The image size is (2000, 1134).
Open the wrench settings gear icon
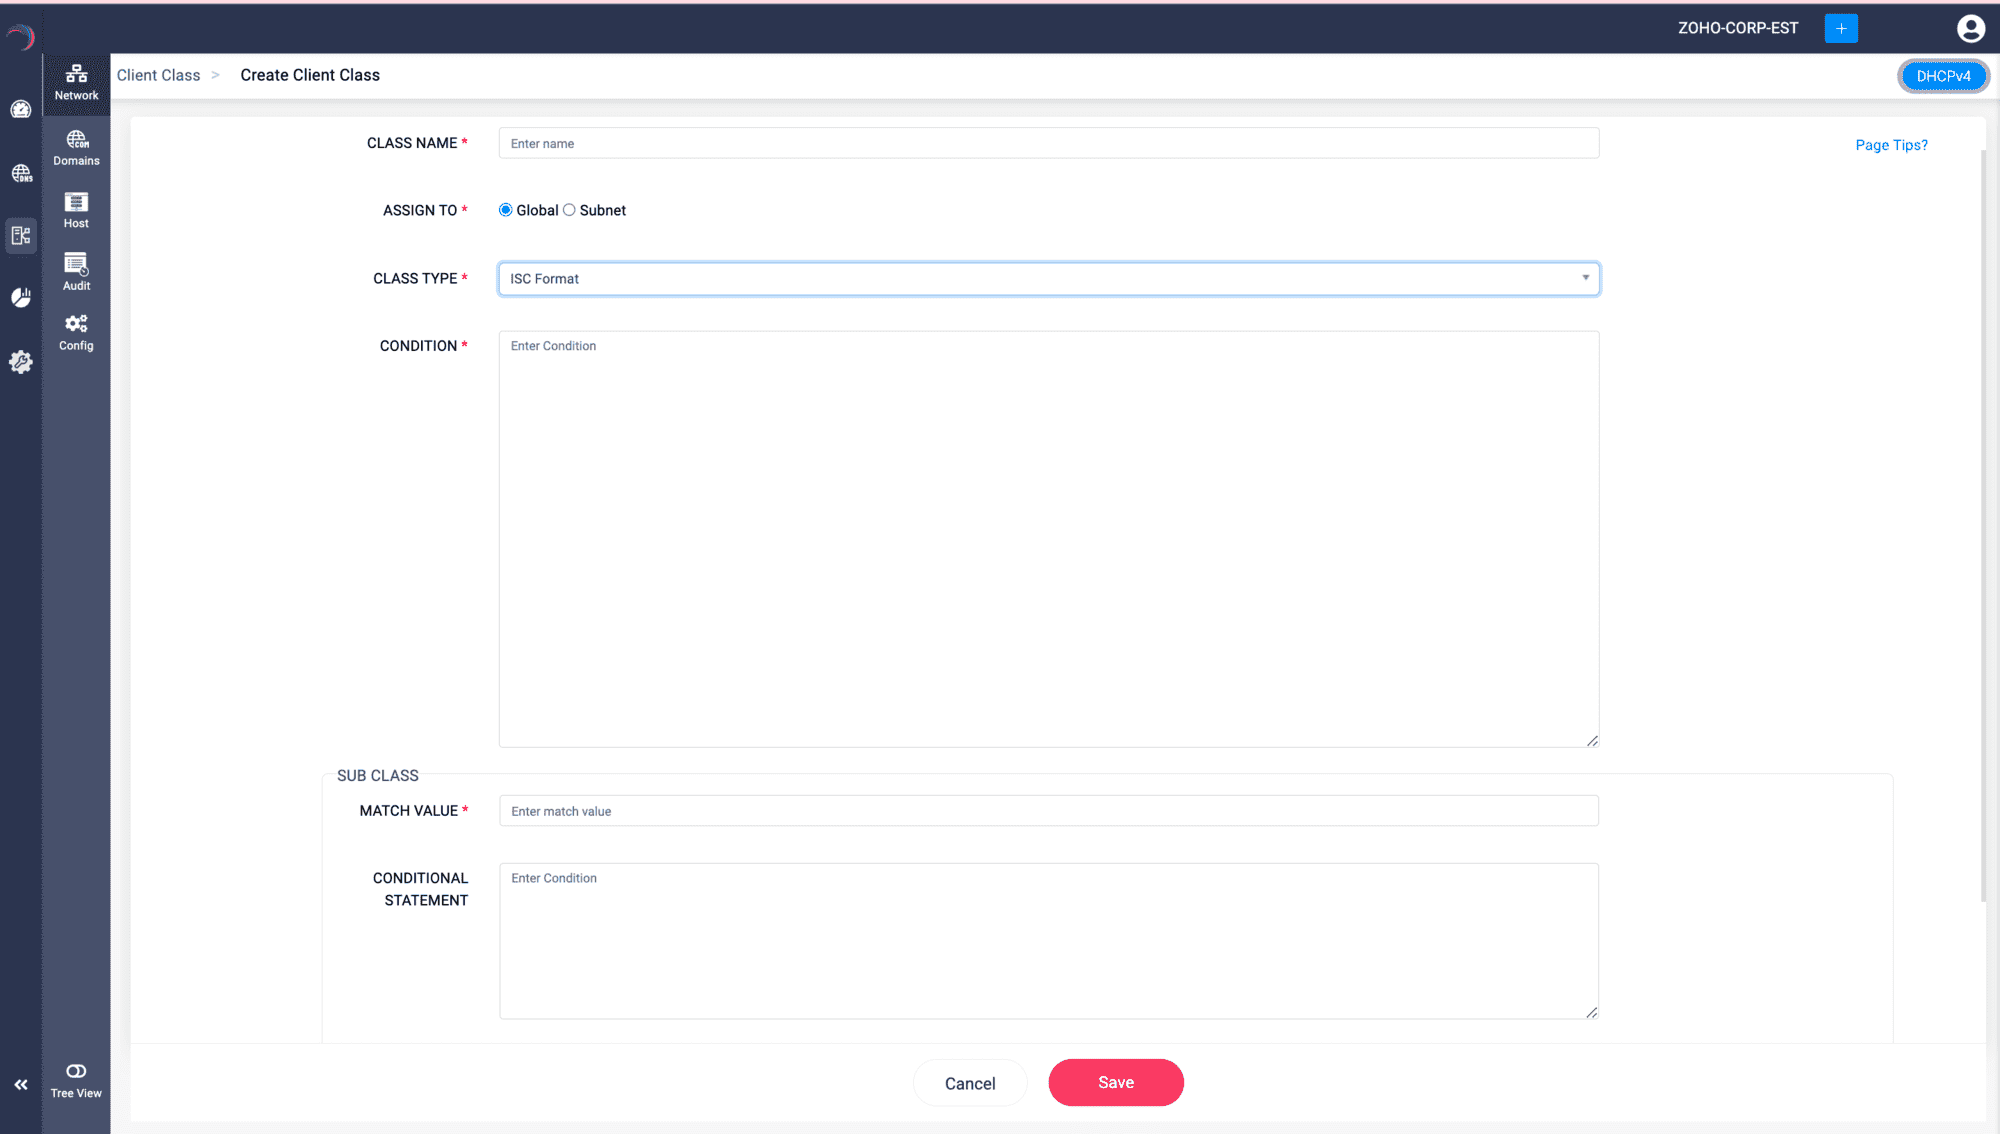pos(21,362)
